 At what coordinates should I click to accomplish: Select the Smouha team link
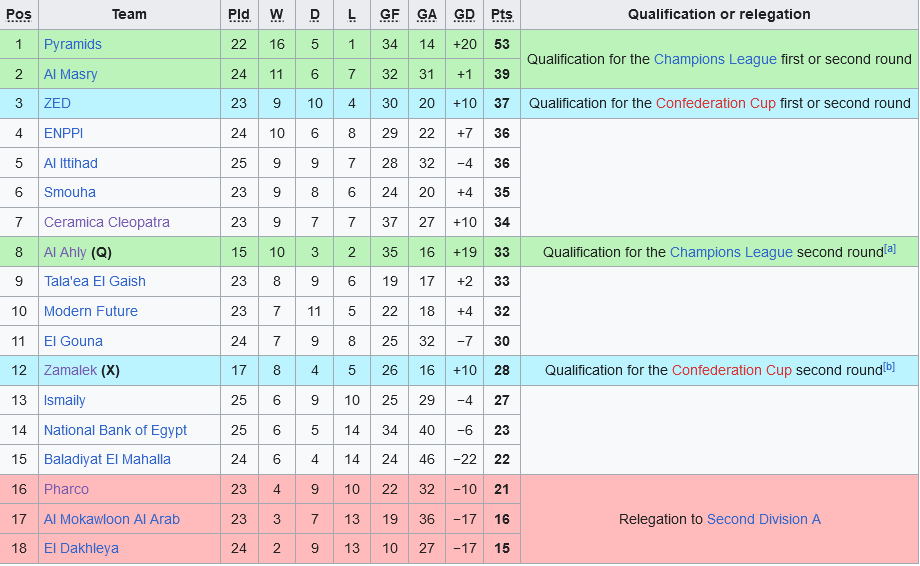[x=70, y=192]
